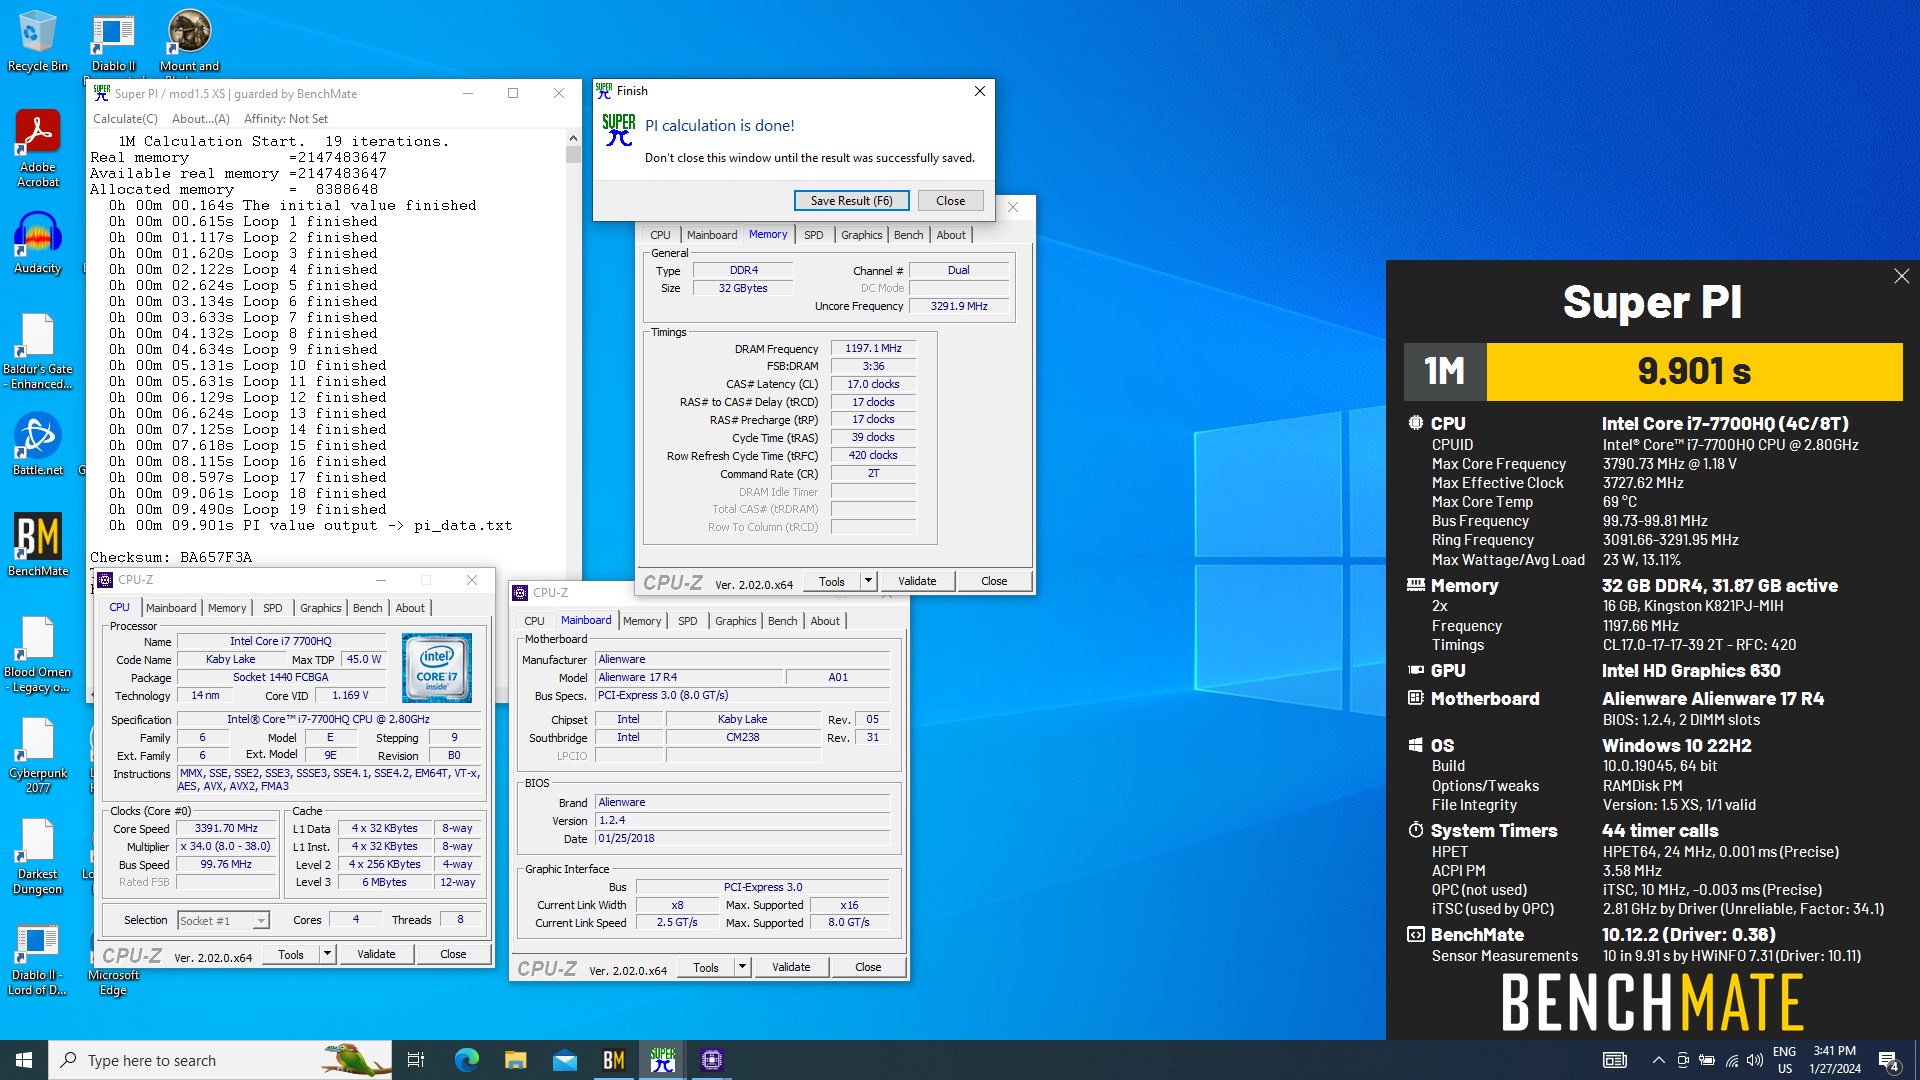Open Baldur's Gate Enhanced desktop icon
The image size is (1920, 1080).
[x=38, y=352]
